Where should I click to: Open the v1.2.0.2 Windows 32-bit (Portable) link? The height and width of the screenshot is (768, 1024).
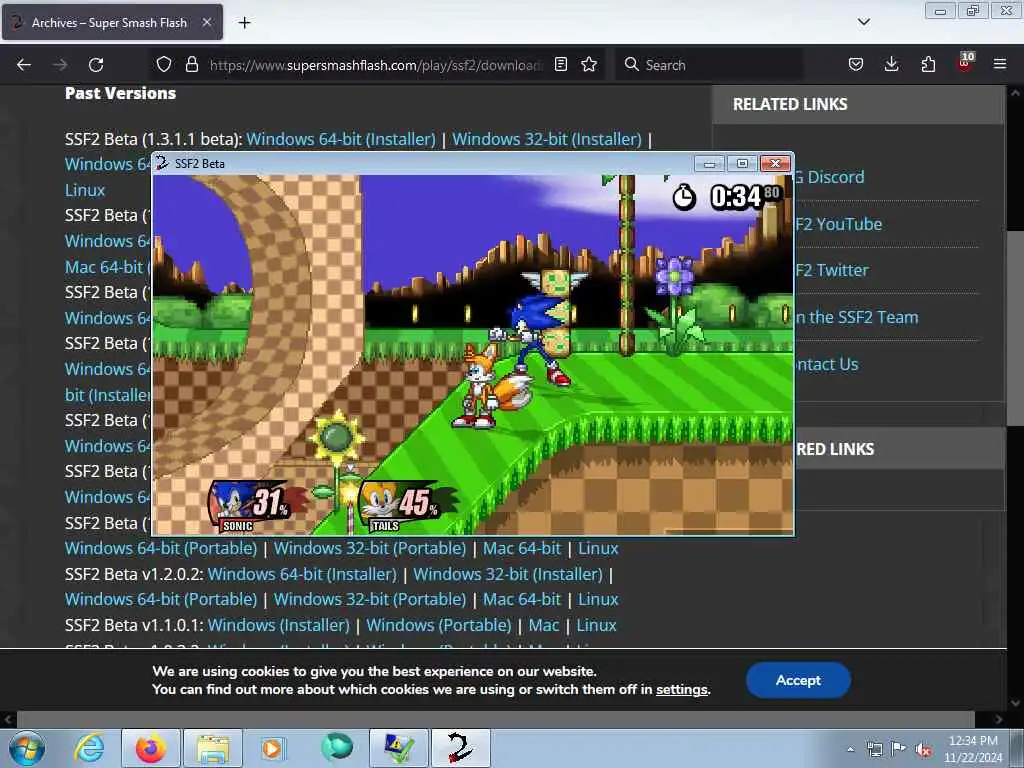pos(370,599)
